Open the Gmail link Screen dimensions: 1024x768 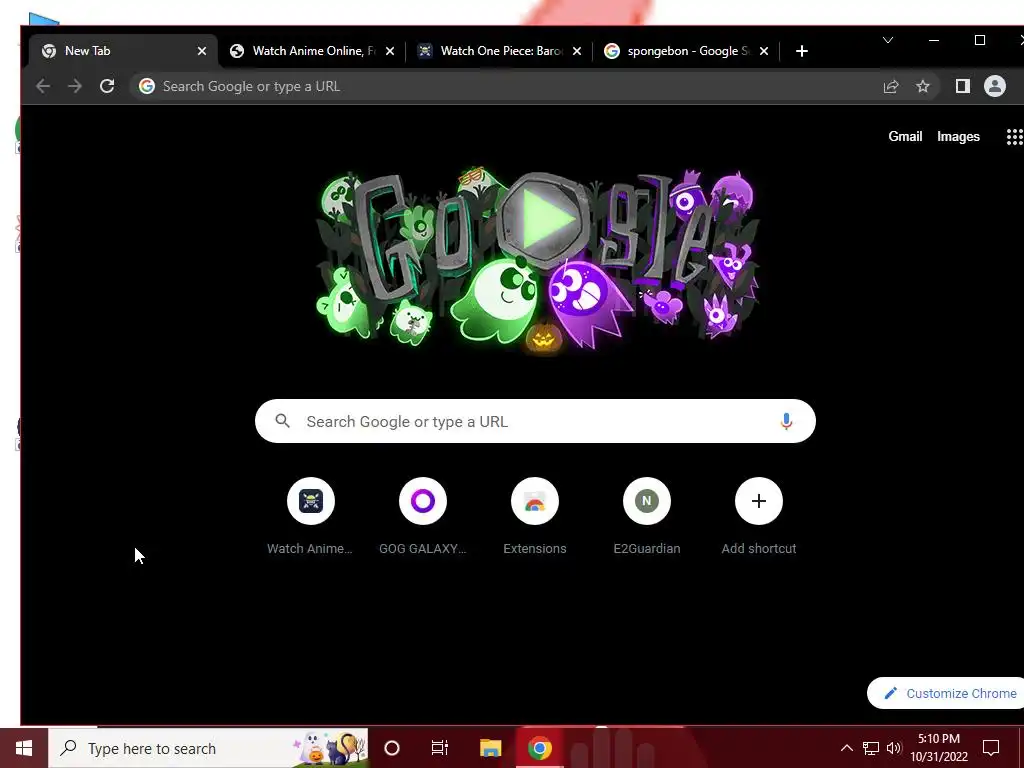(905, 136)
